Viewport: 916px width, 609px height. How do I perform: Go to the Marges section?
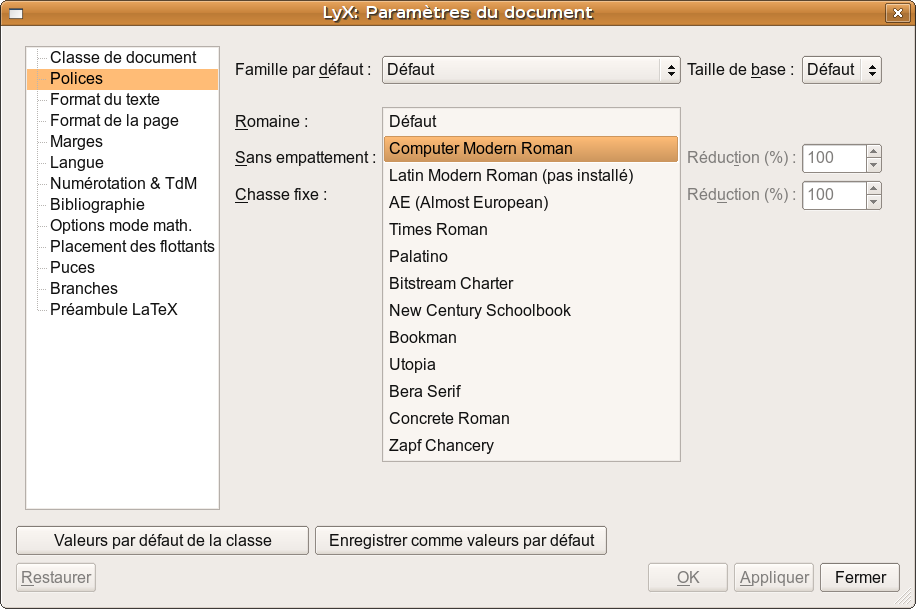click(76, 142)
